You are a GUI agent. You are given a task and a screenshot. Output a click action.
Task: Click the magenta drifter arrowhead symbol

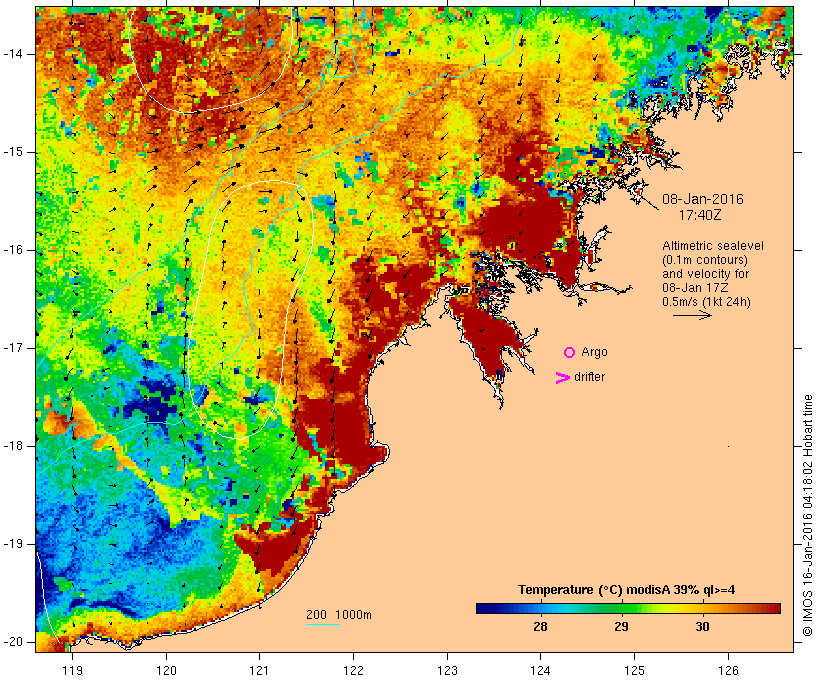[x=563, y=378]
